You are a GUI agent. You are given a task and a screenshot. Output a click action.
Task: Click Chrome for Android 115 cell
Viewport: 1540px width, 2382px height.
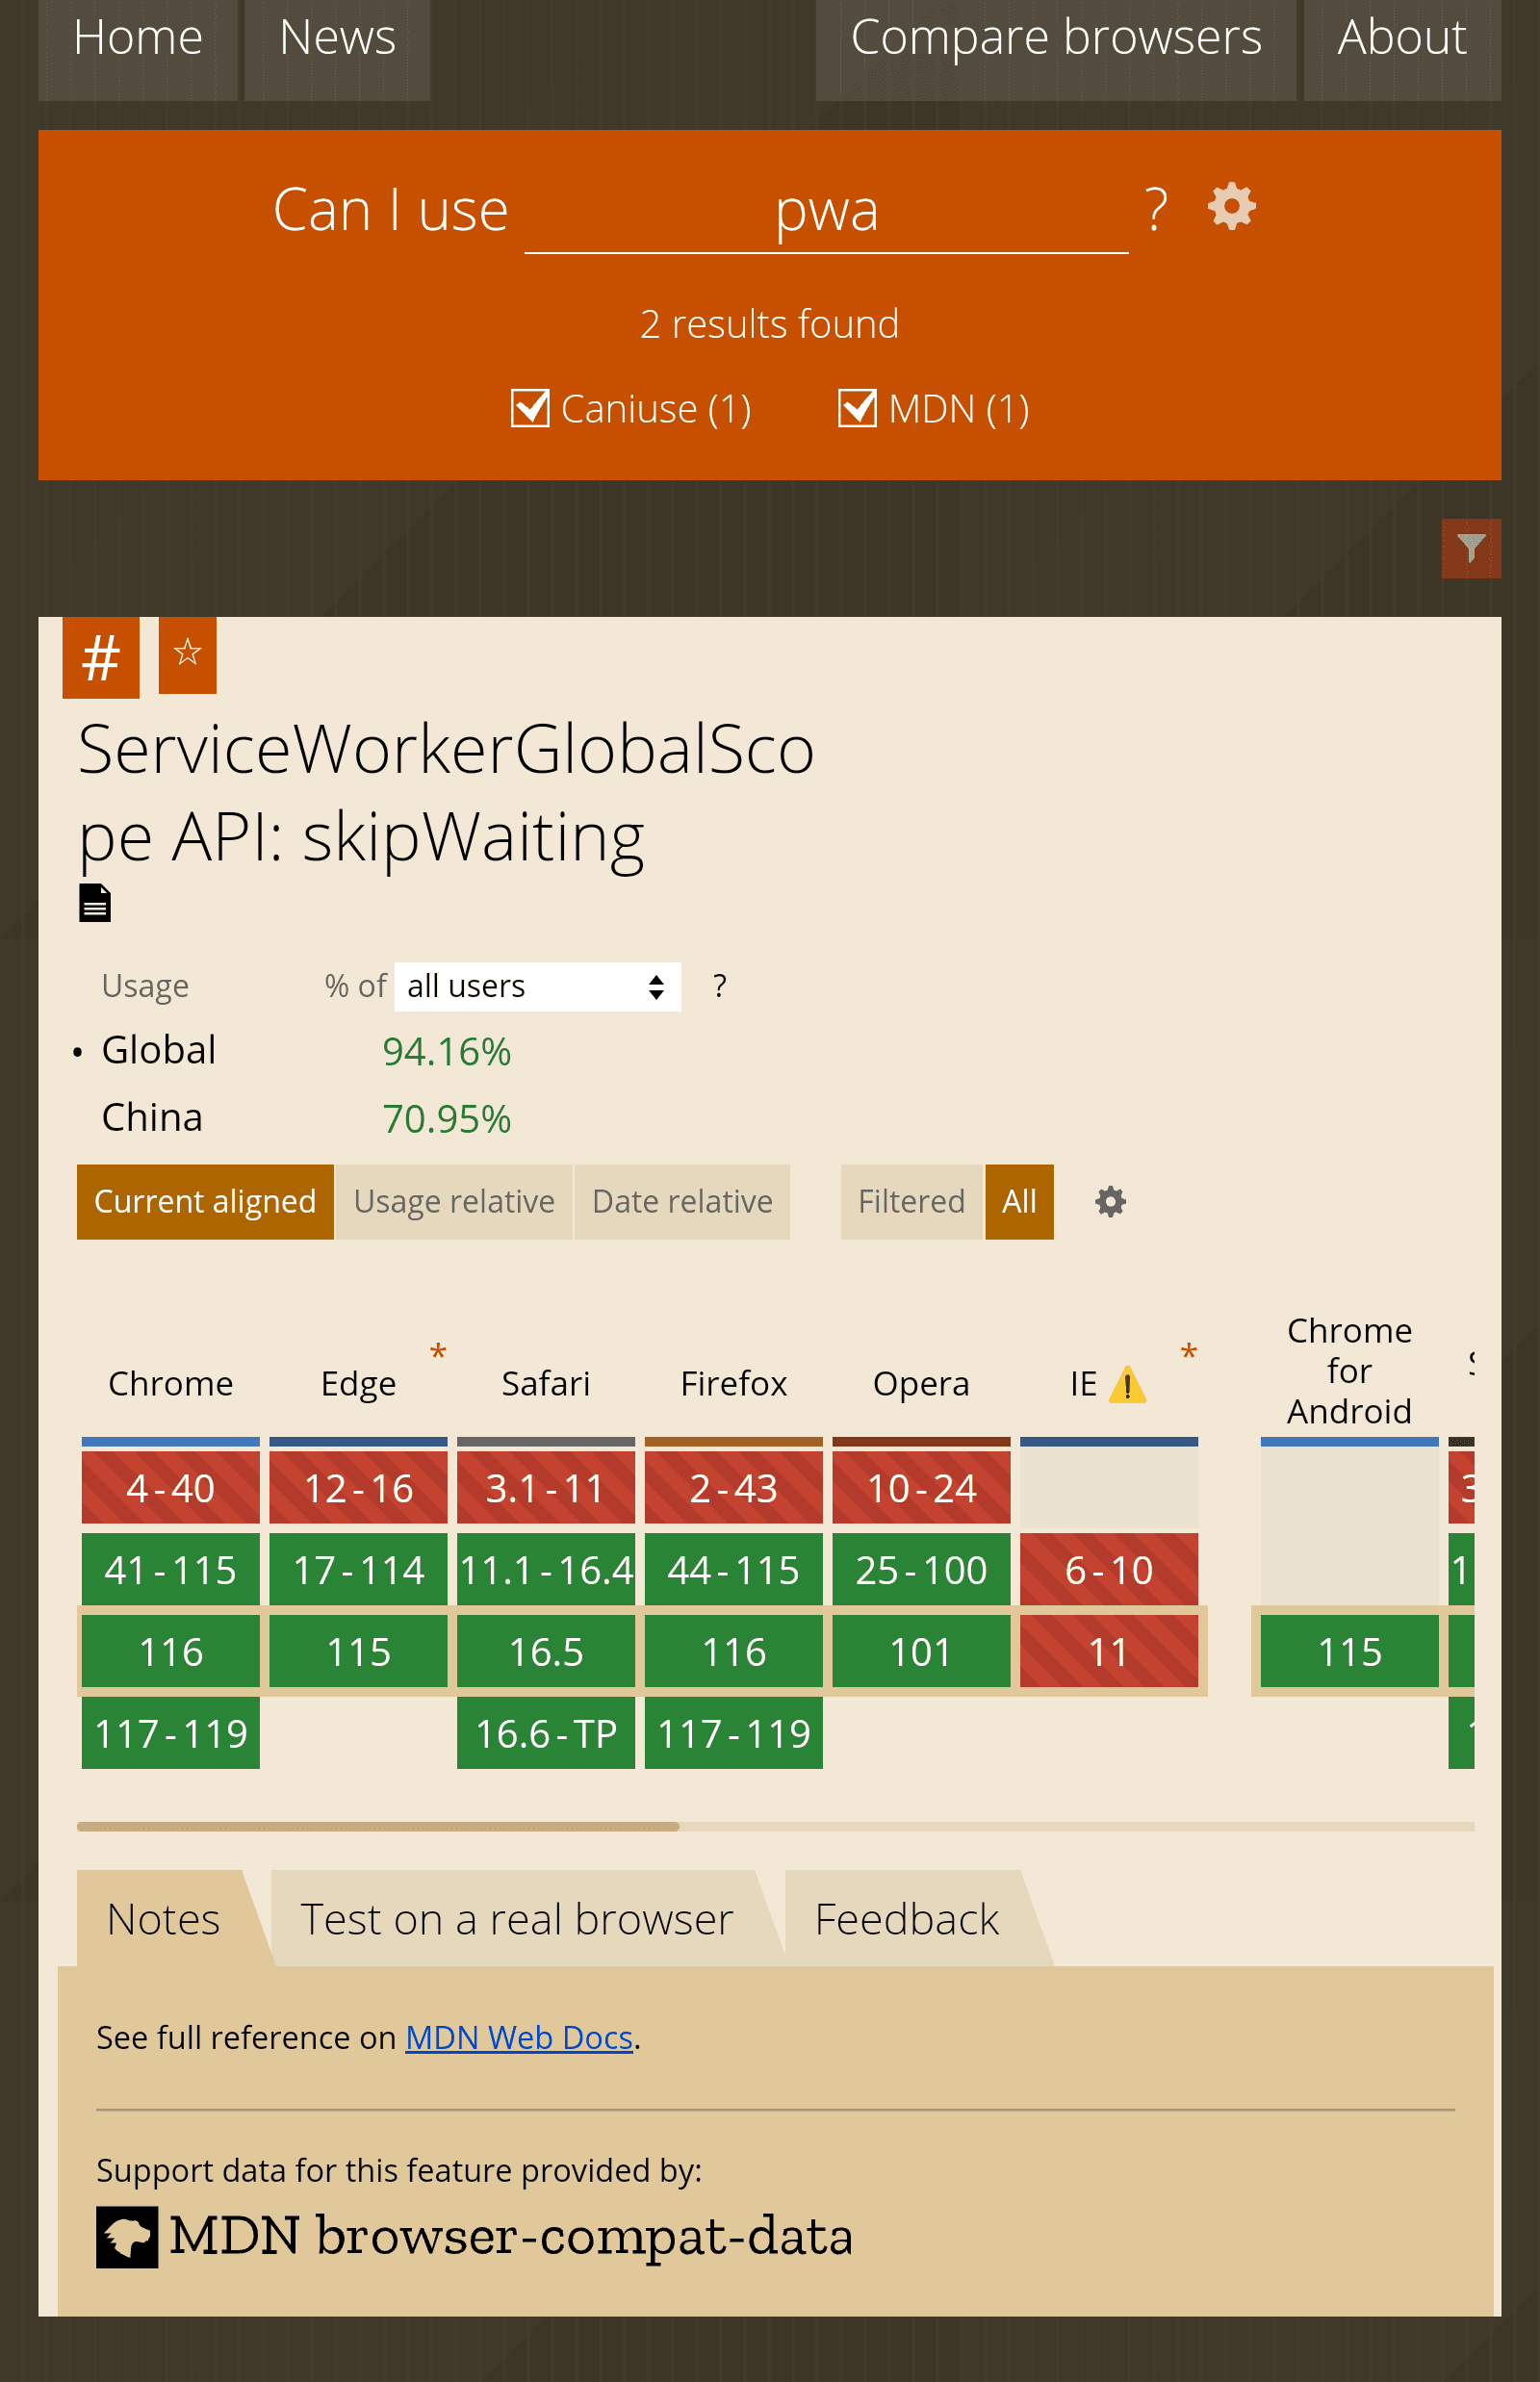pyautogui.click(x=1349, y=1651)
